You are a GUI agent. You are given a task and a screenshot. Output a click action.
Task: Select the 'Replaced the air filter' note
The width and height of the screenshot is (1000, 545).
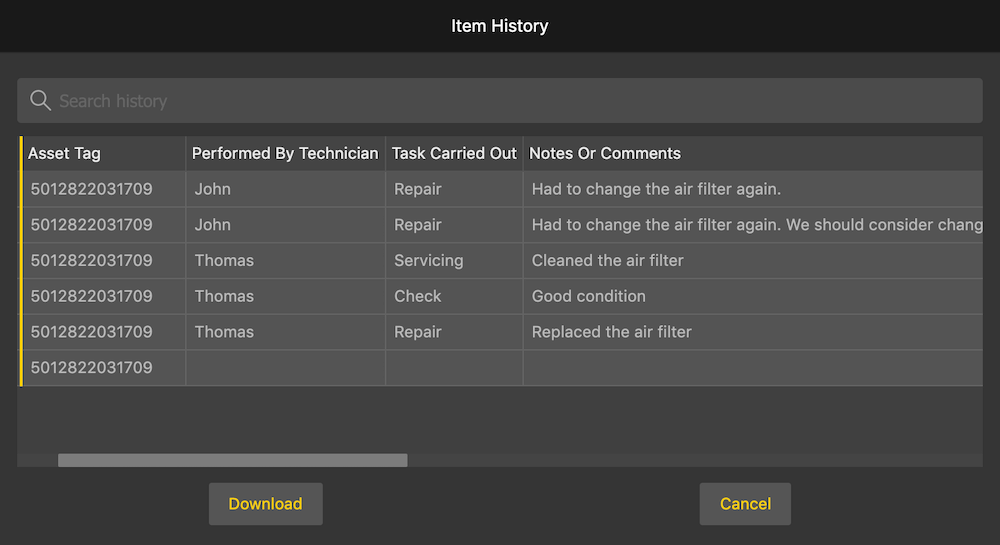(x=612, y=332)
